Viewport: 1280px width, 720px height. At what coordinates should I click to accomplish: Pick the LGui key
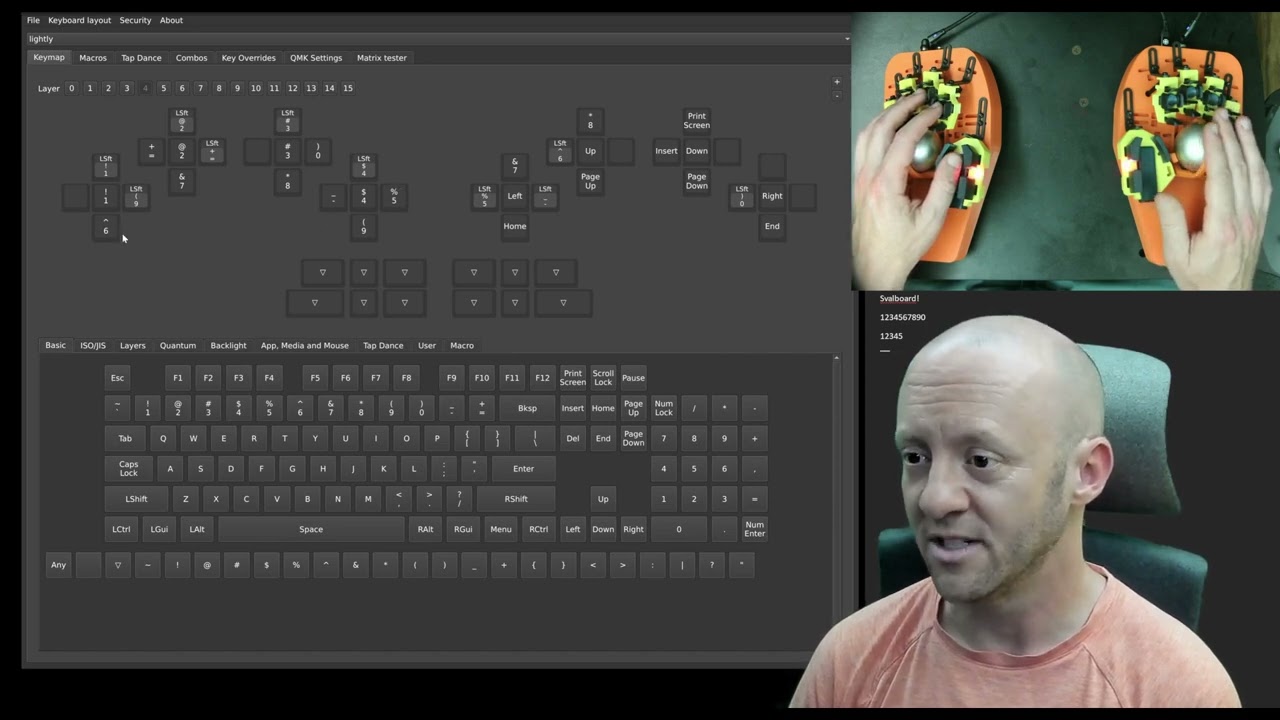click(x=159, y=529)
